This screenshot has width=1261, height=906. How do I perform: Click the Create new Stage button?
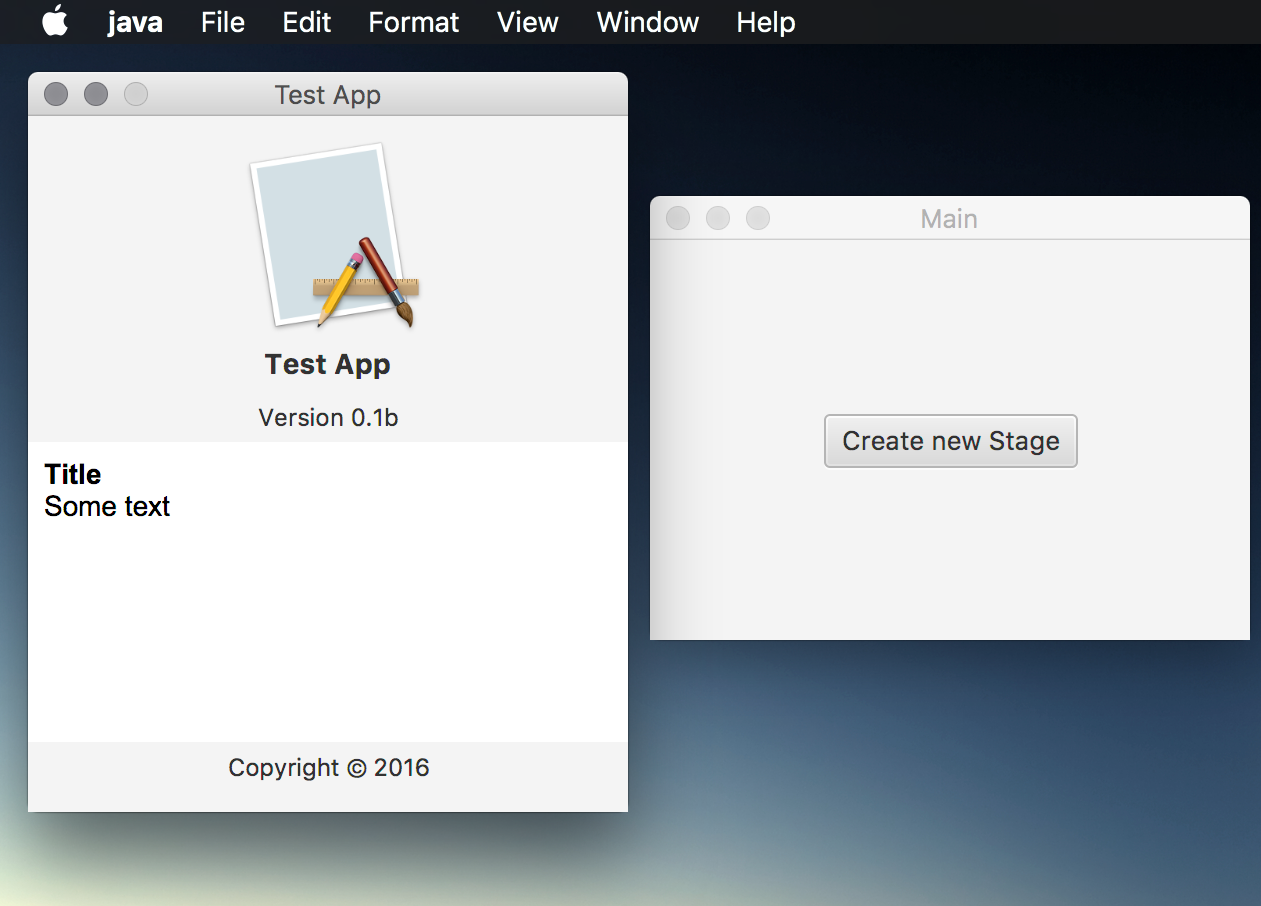coord(950,441)
